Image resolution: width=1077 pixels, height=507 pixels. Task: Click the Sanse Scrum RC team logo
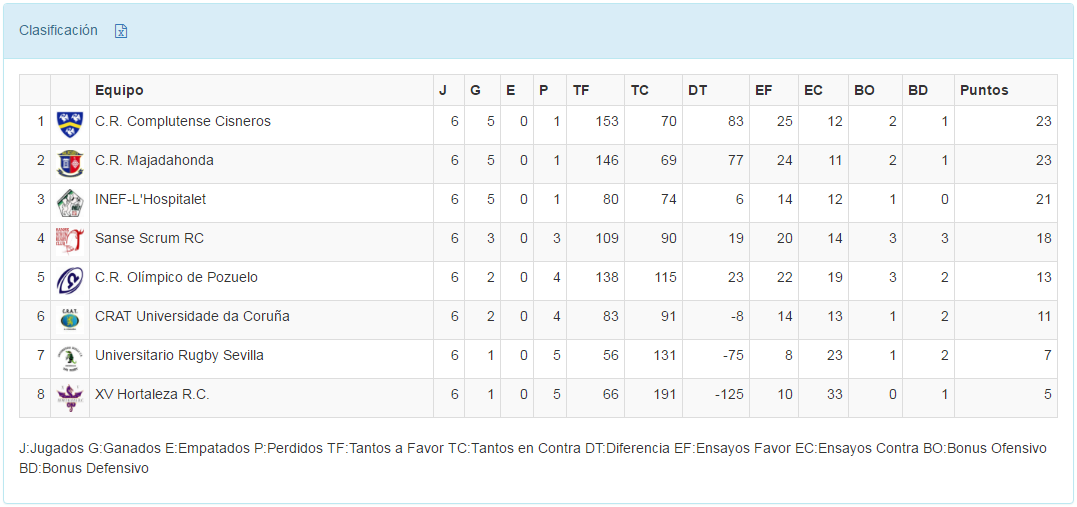69,241
